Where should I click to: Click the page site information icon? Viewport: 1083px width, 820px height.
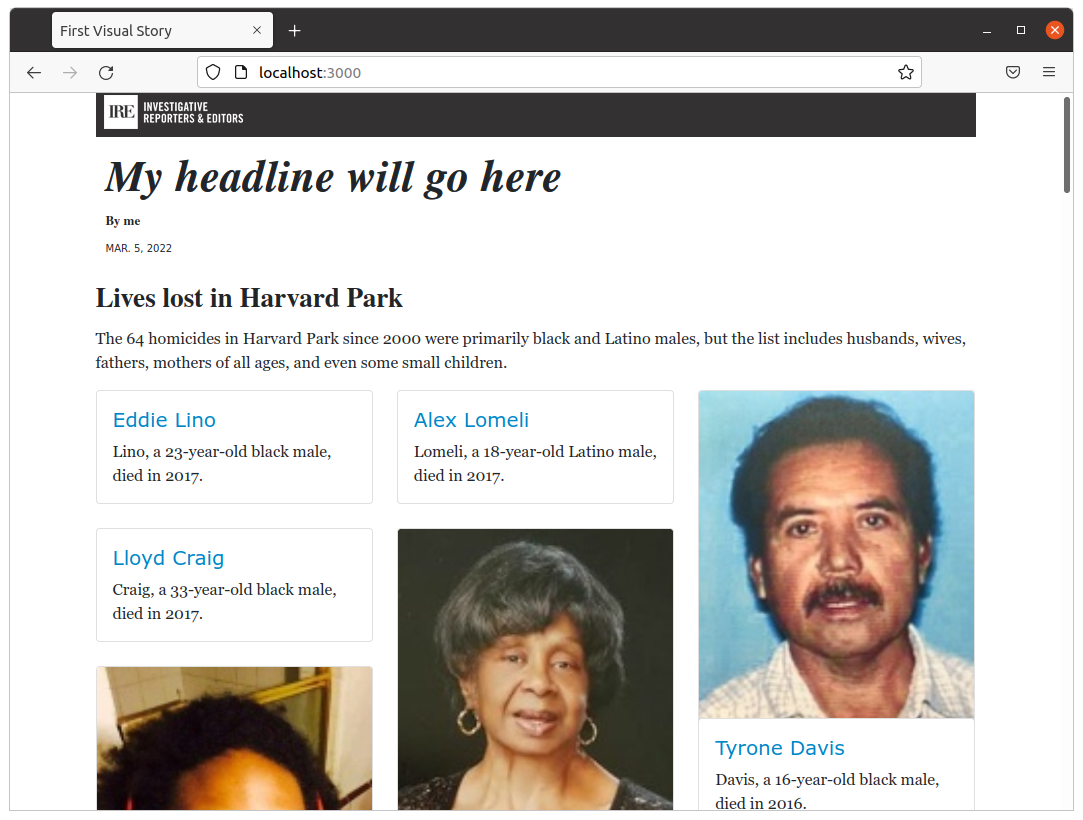point(240,72)
